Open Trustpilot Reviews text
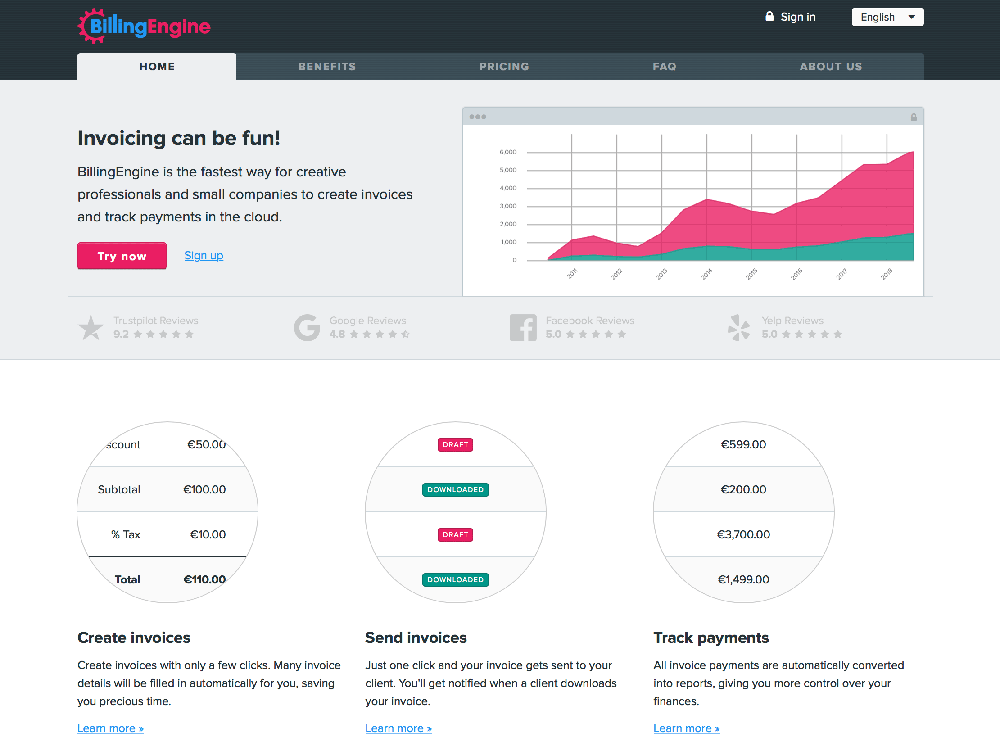The image size is (1000, 755). pyautogui.click(x=156, y=321)
